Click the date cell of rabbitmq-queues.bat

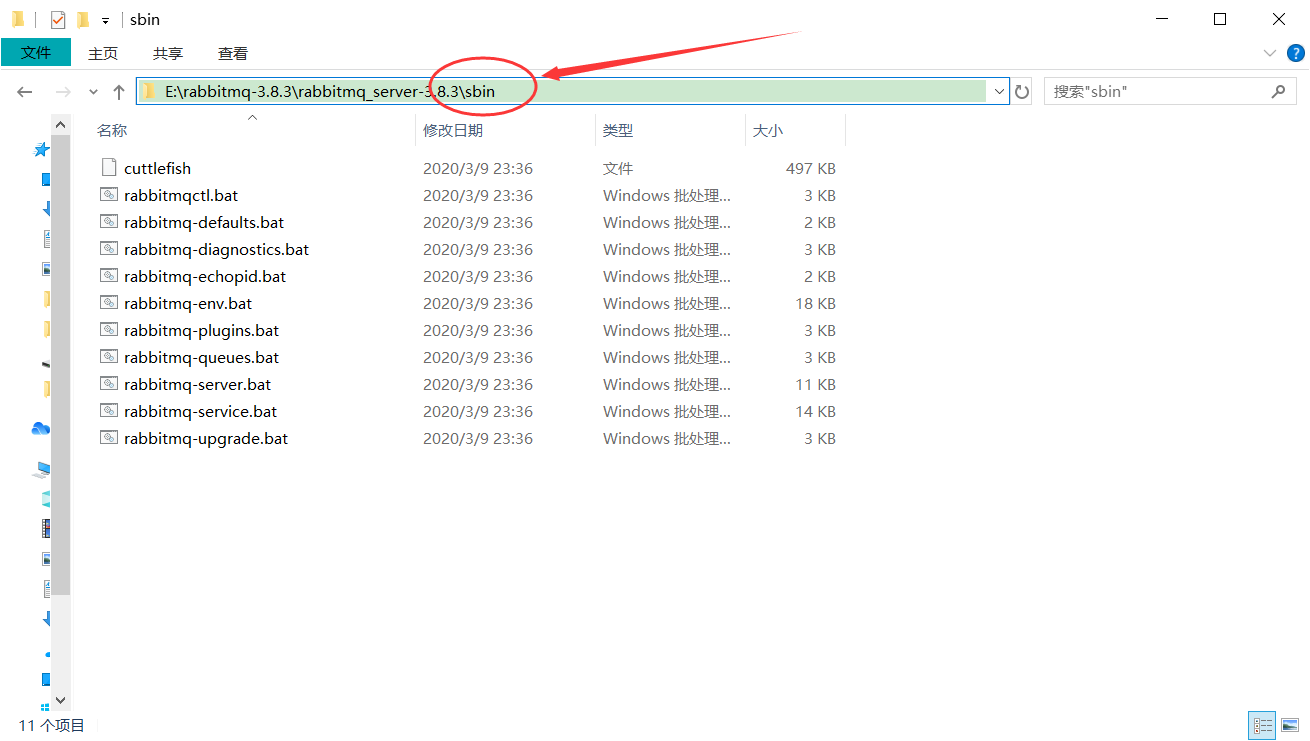pos(478,357)
